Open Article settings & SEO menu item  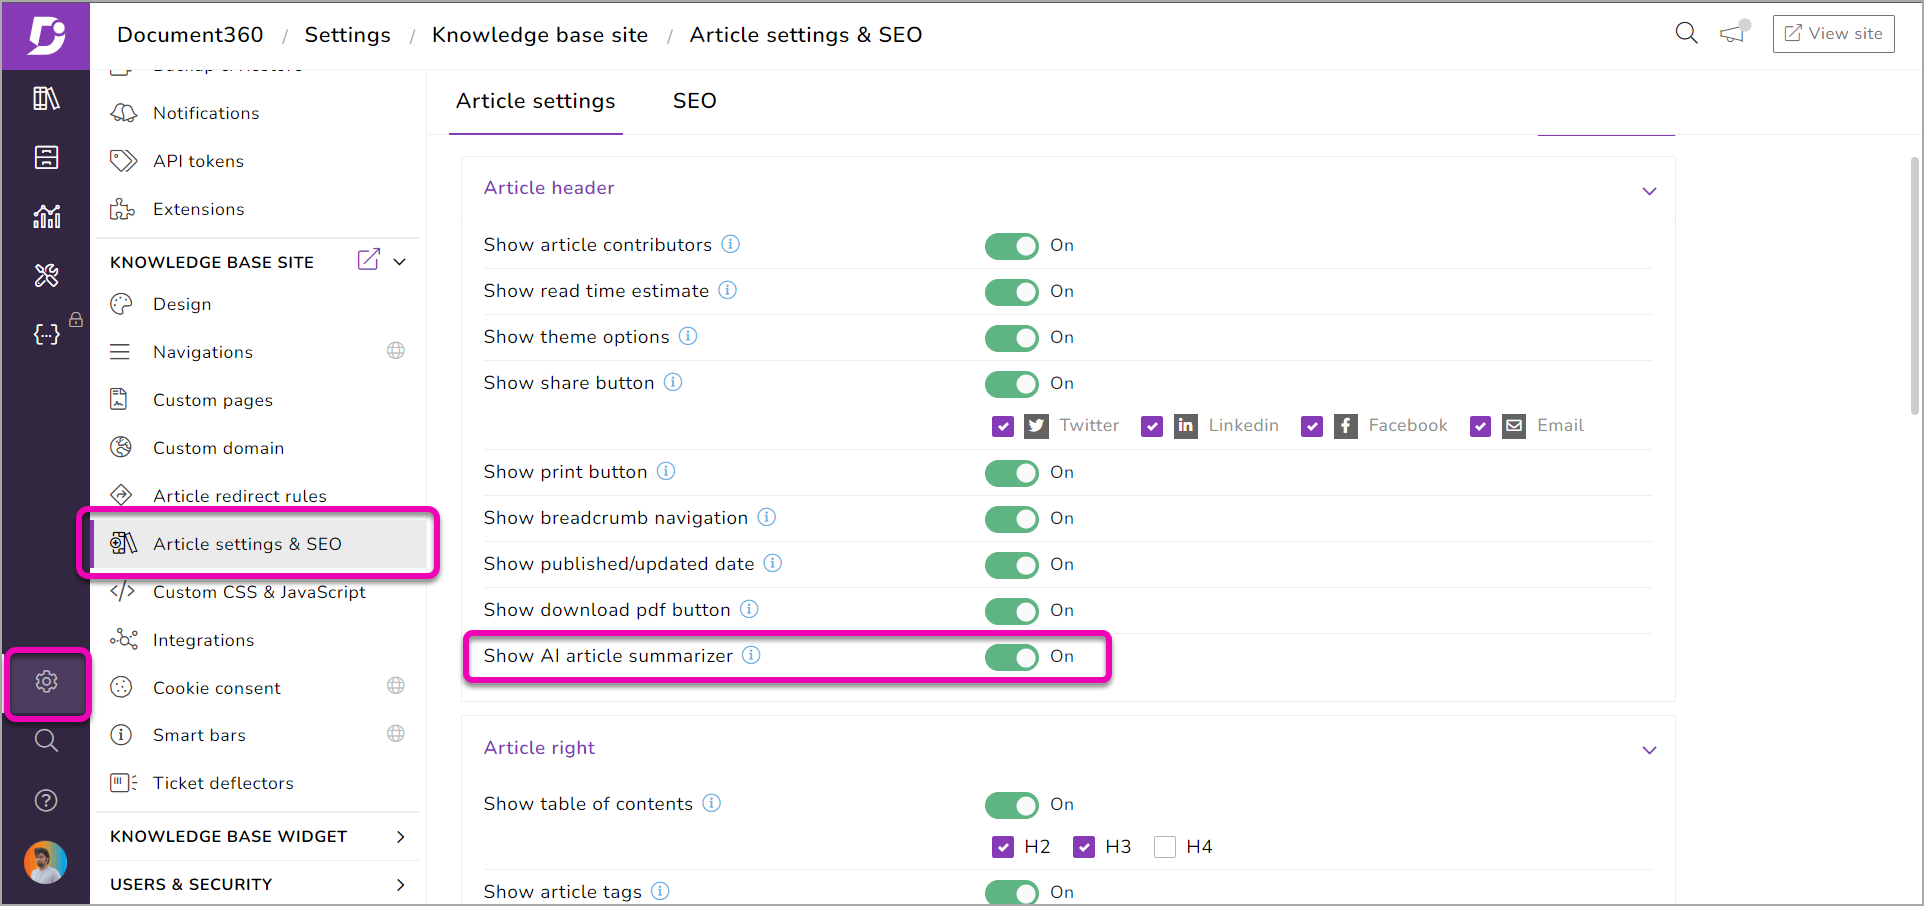259,544
